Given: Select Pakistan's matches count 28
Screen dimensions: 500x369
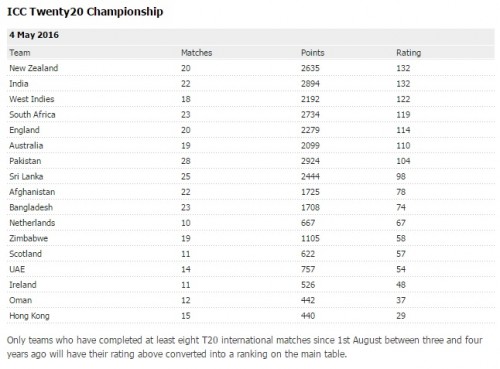Looking at the screenshot, I should click(x=186, y=161).
